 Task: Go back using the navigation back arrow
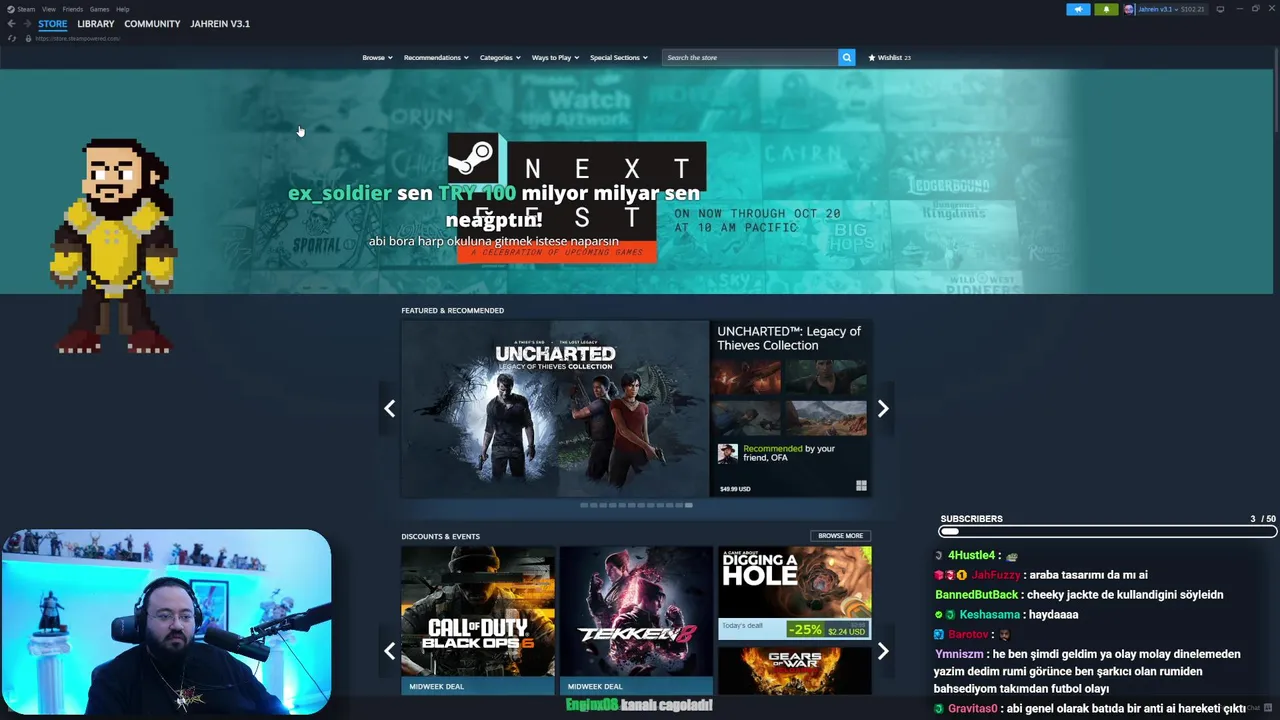pyautogui.click(x=12, y=24)
